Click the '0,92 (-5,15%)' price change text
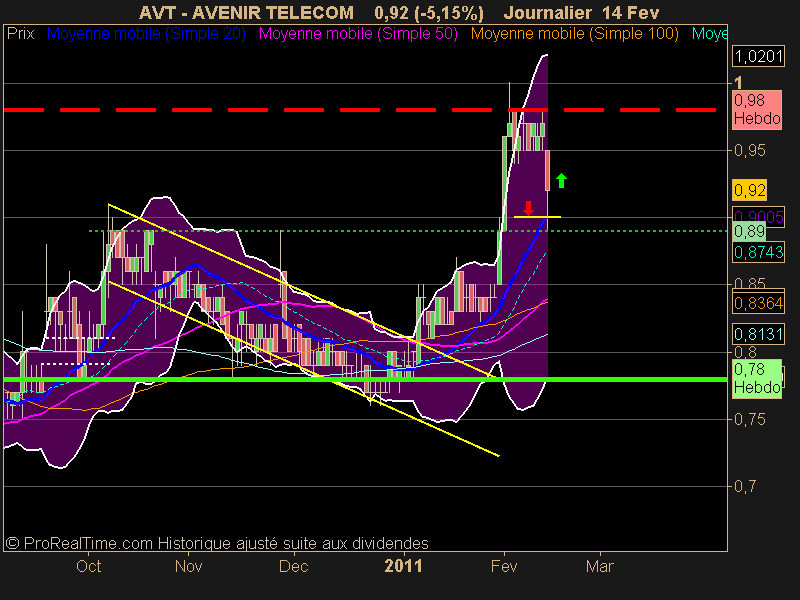Viewport: 800px width, 600px height. click(x=429, y=12)
